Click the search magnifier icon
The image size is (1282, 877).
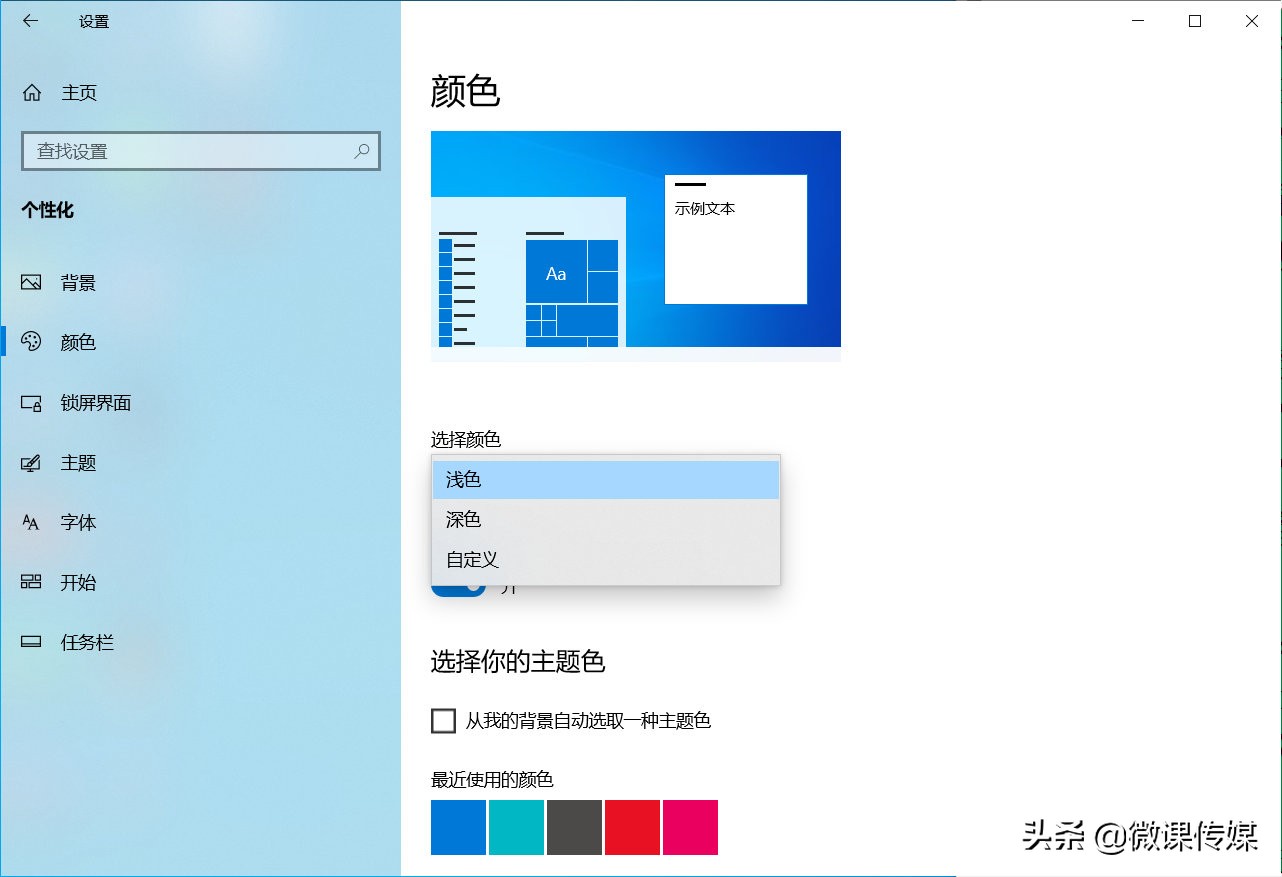click(x=362, y=151)
